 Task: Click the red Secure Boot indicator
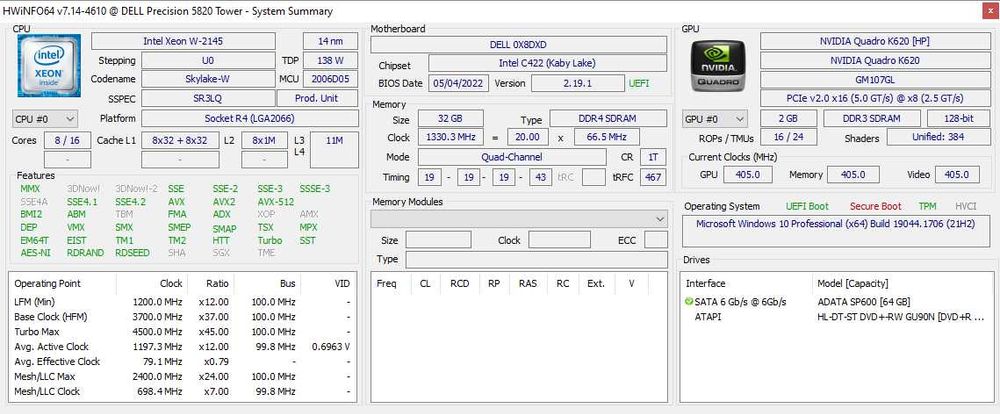pyautogui.click(x=876, y=206)
